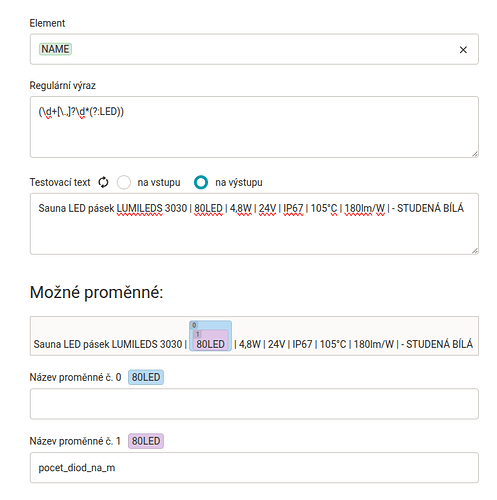Click the refresh icon next to Testovací text
497x500 pixels.
(103, 182)
